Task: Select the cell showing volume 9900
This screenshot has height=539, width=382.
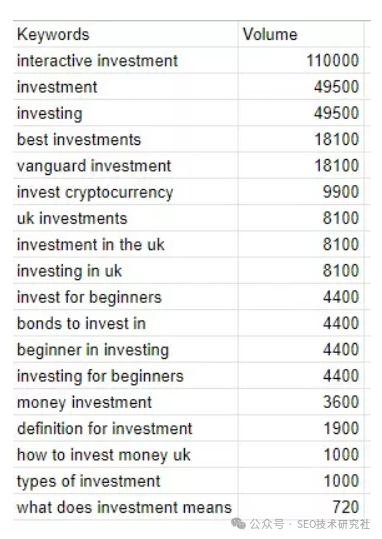Action: [301, 192]
